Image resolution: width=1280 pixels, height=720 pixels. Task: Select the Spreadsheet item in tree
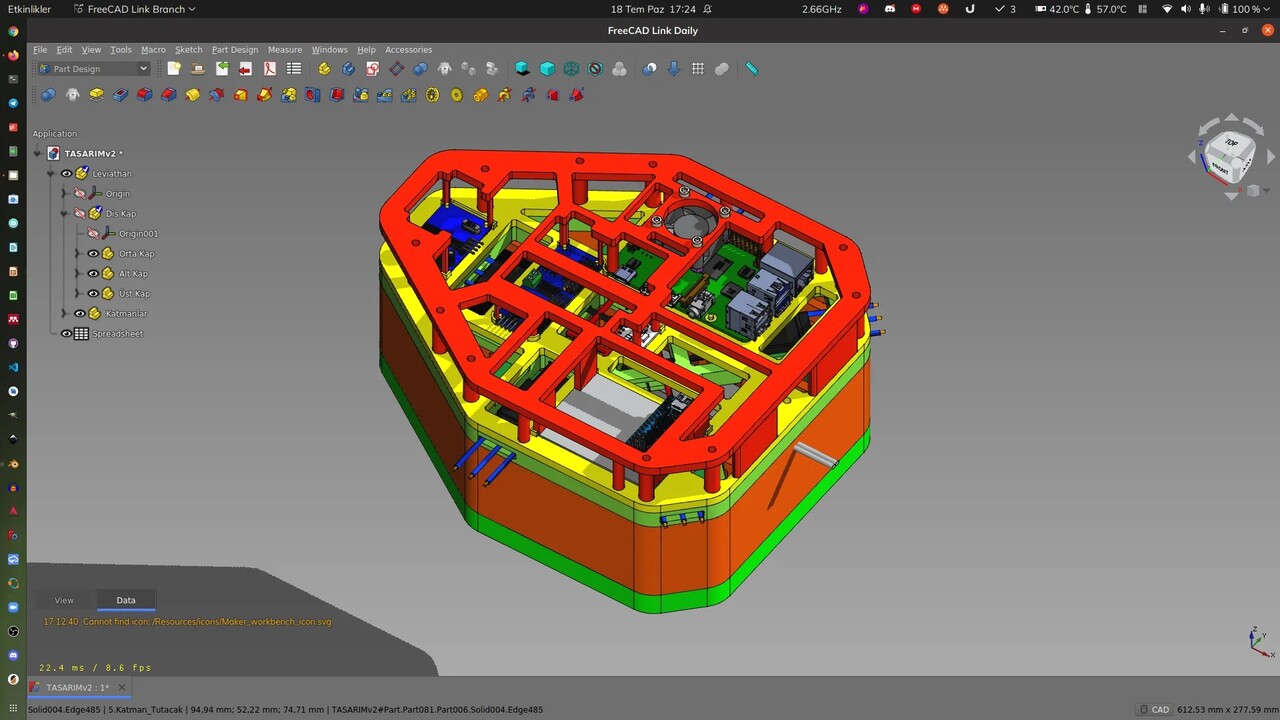point(117,334)
